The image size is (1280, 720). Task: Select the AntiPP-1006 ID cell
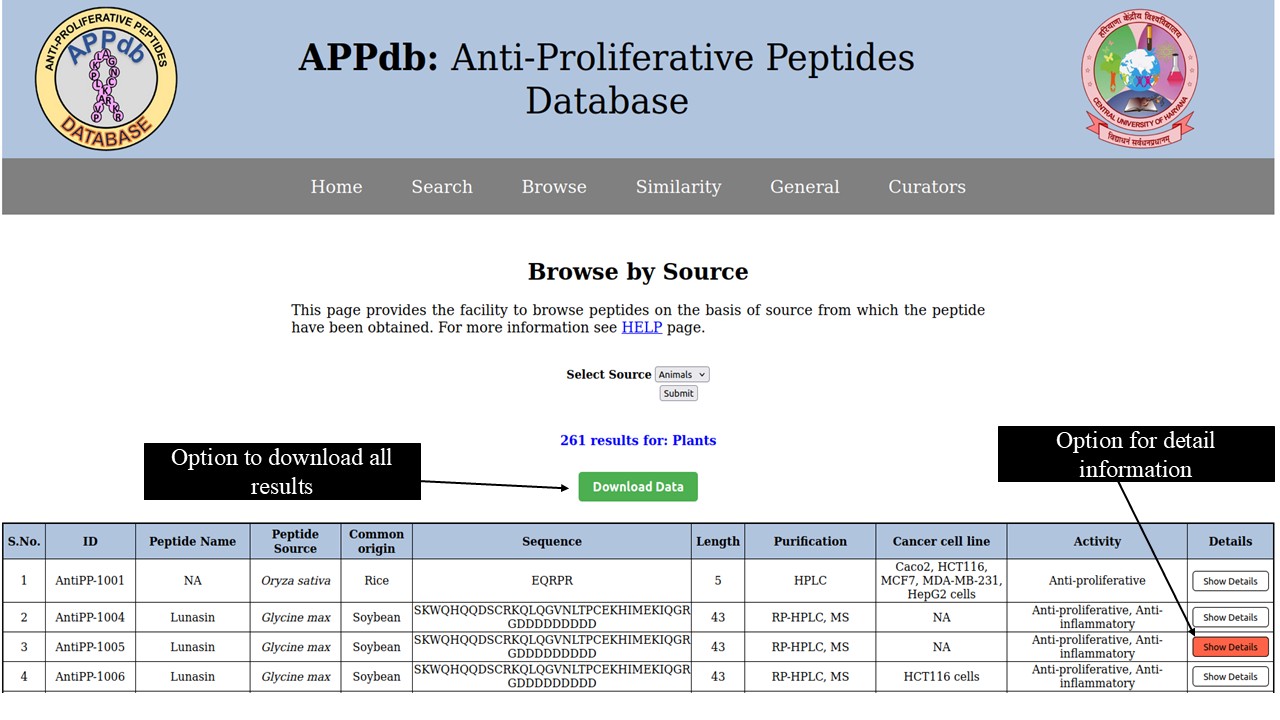(90, 677)
